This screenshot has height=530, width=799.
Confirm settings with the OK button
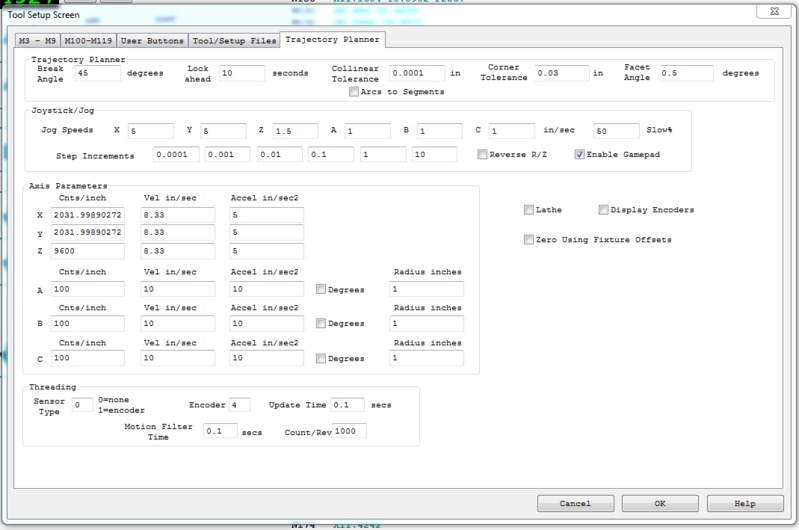(x=659, y=503)
